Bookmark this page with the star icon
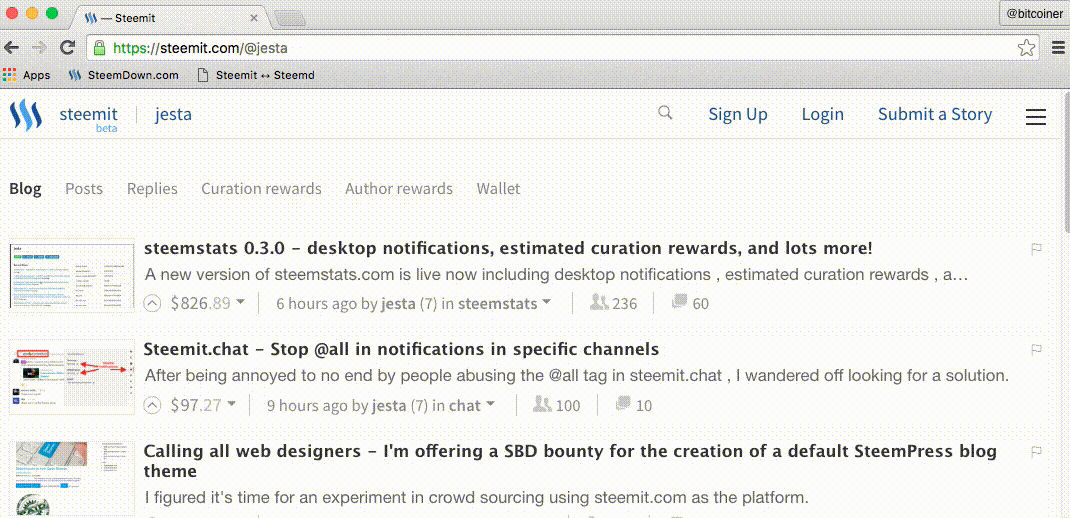Screen dimensions: 1070x518 [x=1026, y=48]
